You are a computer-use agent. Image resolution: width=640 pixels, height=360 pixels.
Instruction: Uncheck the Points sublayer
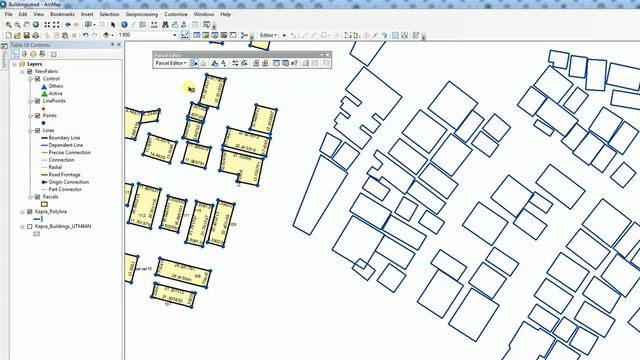(x=38, y=116)
